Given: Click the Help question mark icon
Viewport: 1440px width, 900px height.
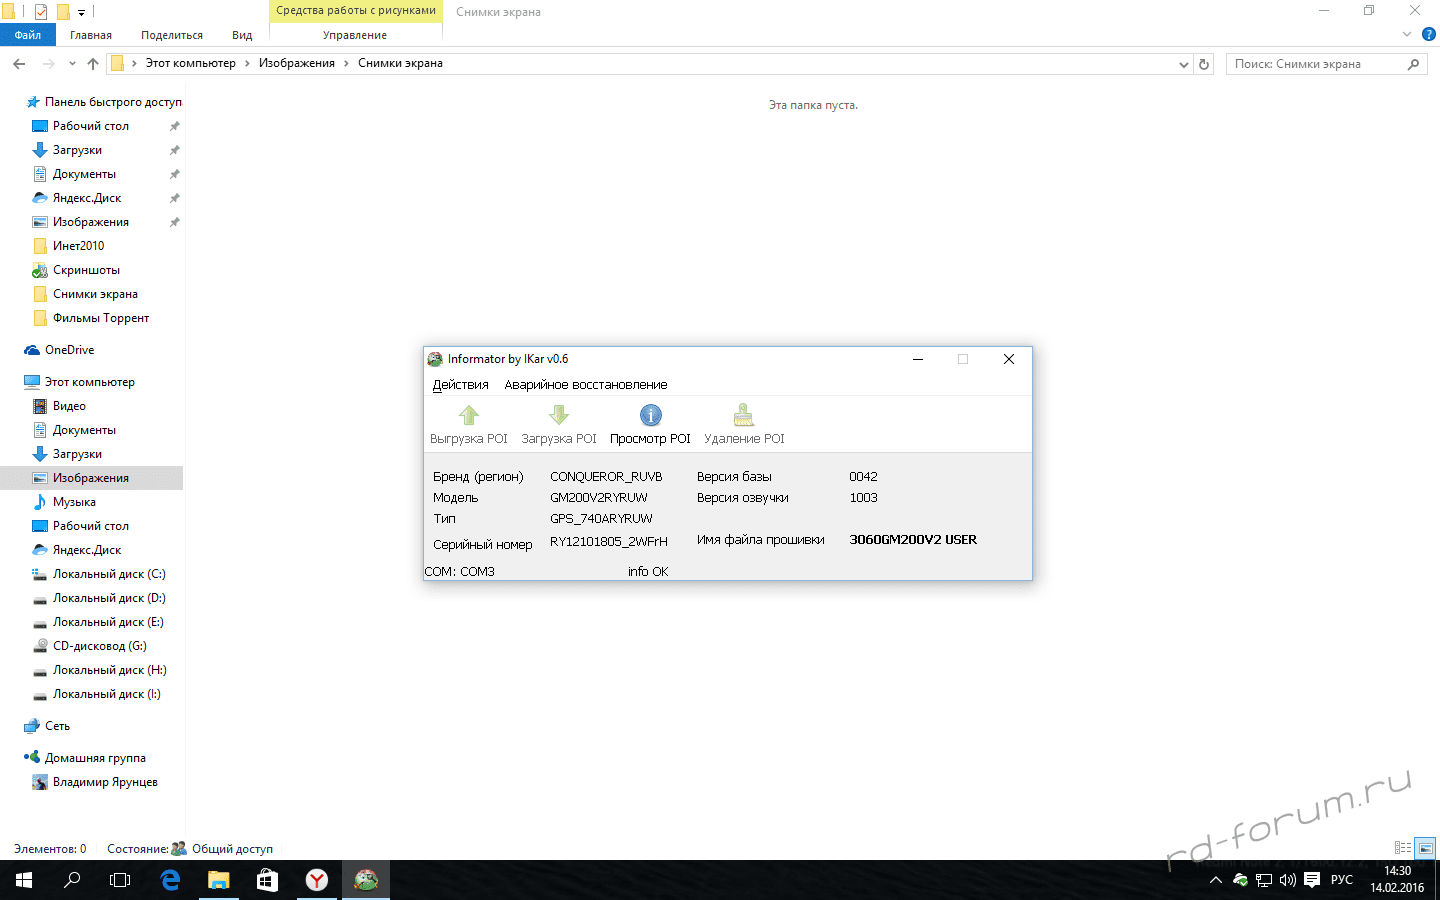Looking at the screenshot, I should click(x=1429, y=34).
